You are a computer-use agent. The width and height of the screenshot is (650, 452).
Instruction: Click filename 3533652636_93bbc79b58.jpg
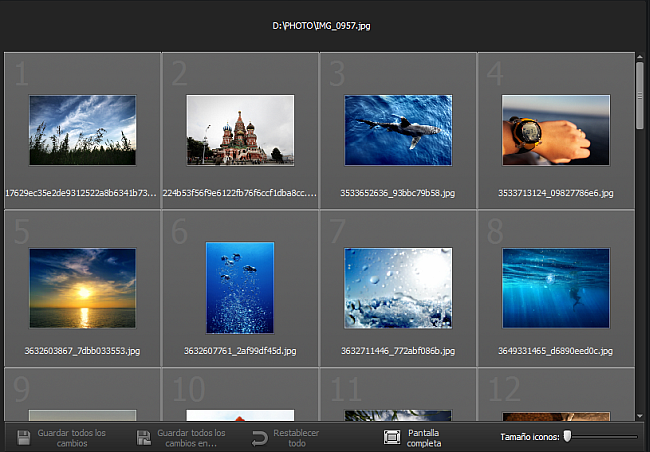click(398, 193)
